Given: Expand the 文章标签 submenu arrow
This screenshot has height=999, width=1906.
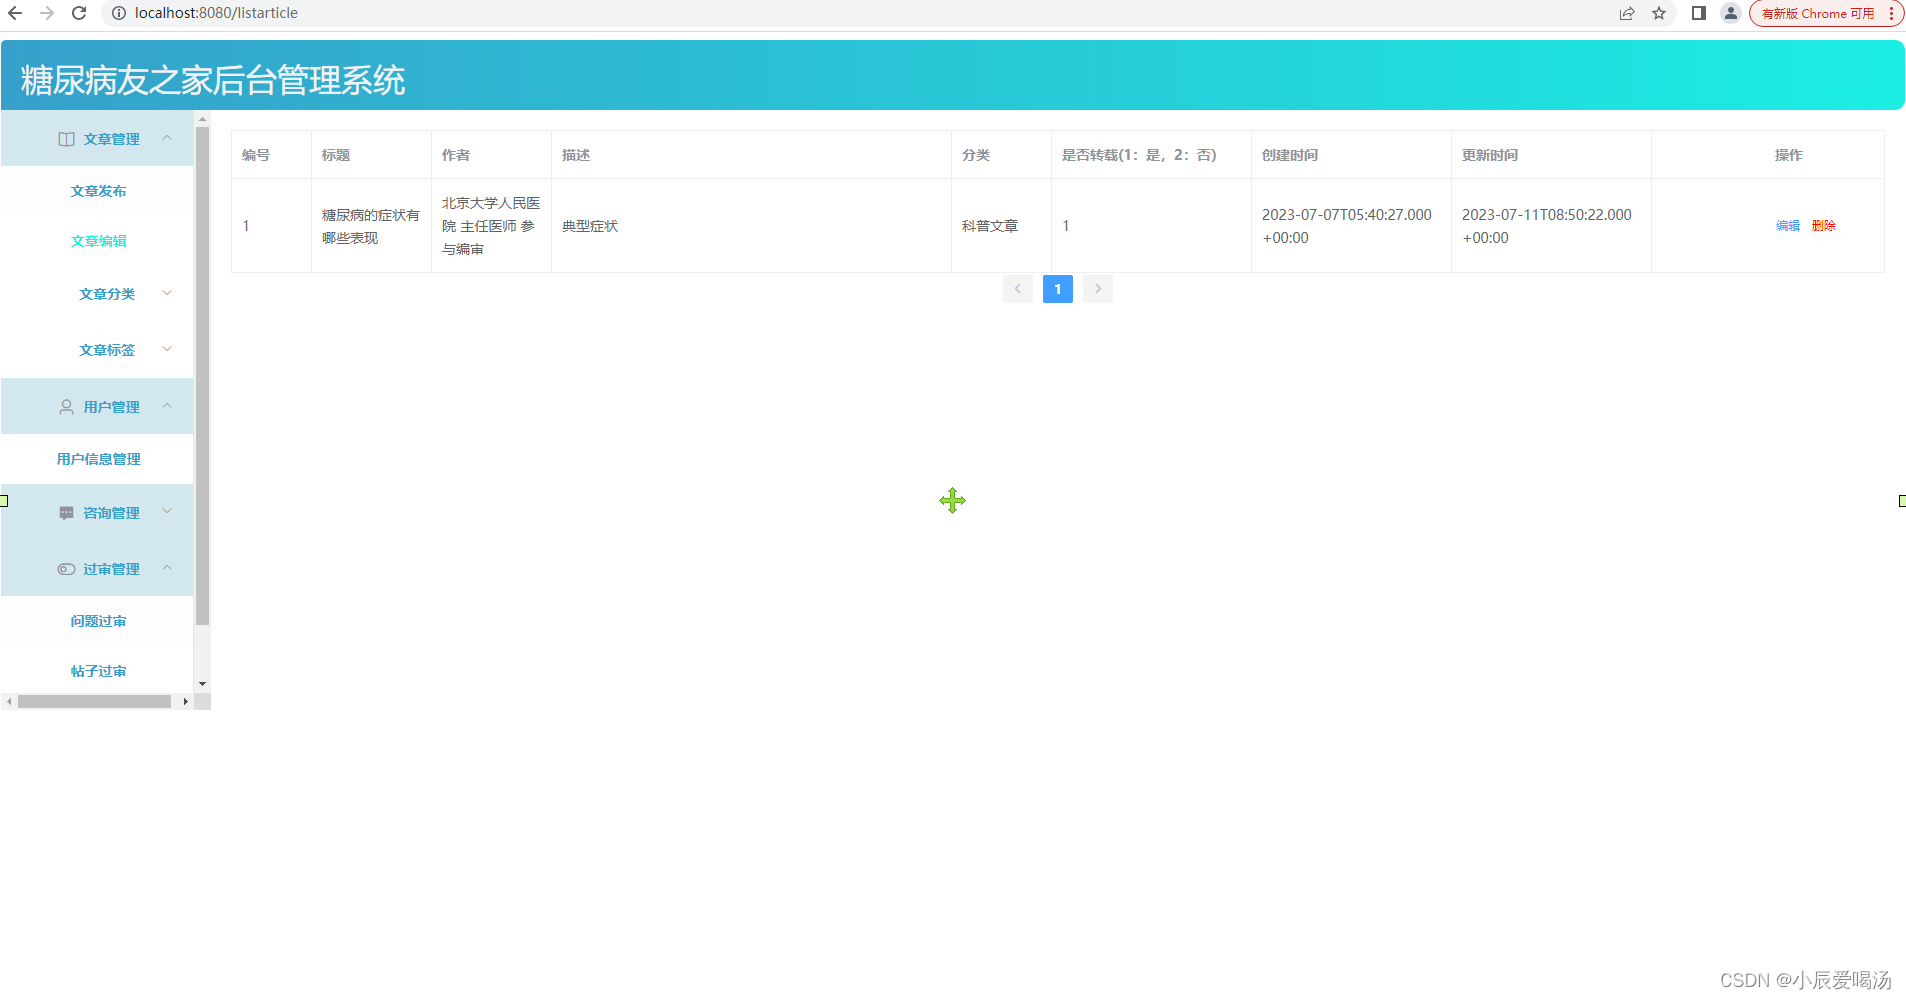Looking at the screenshot, I should [167, 349].
